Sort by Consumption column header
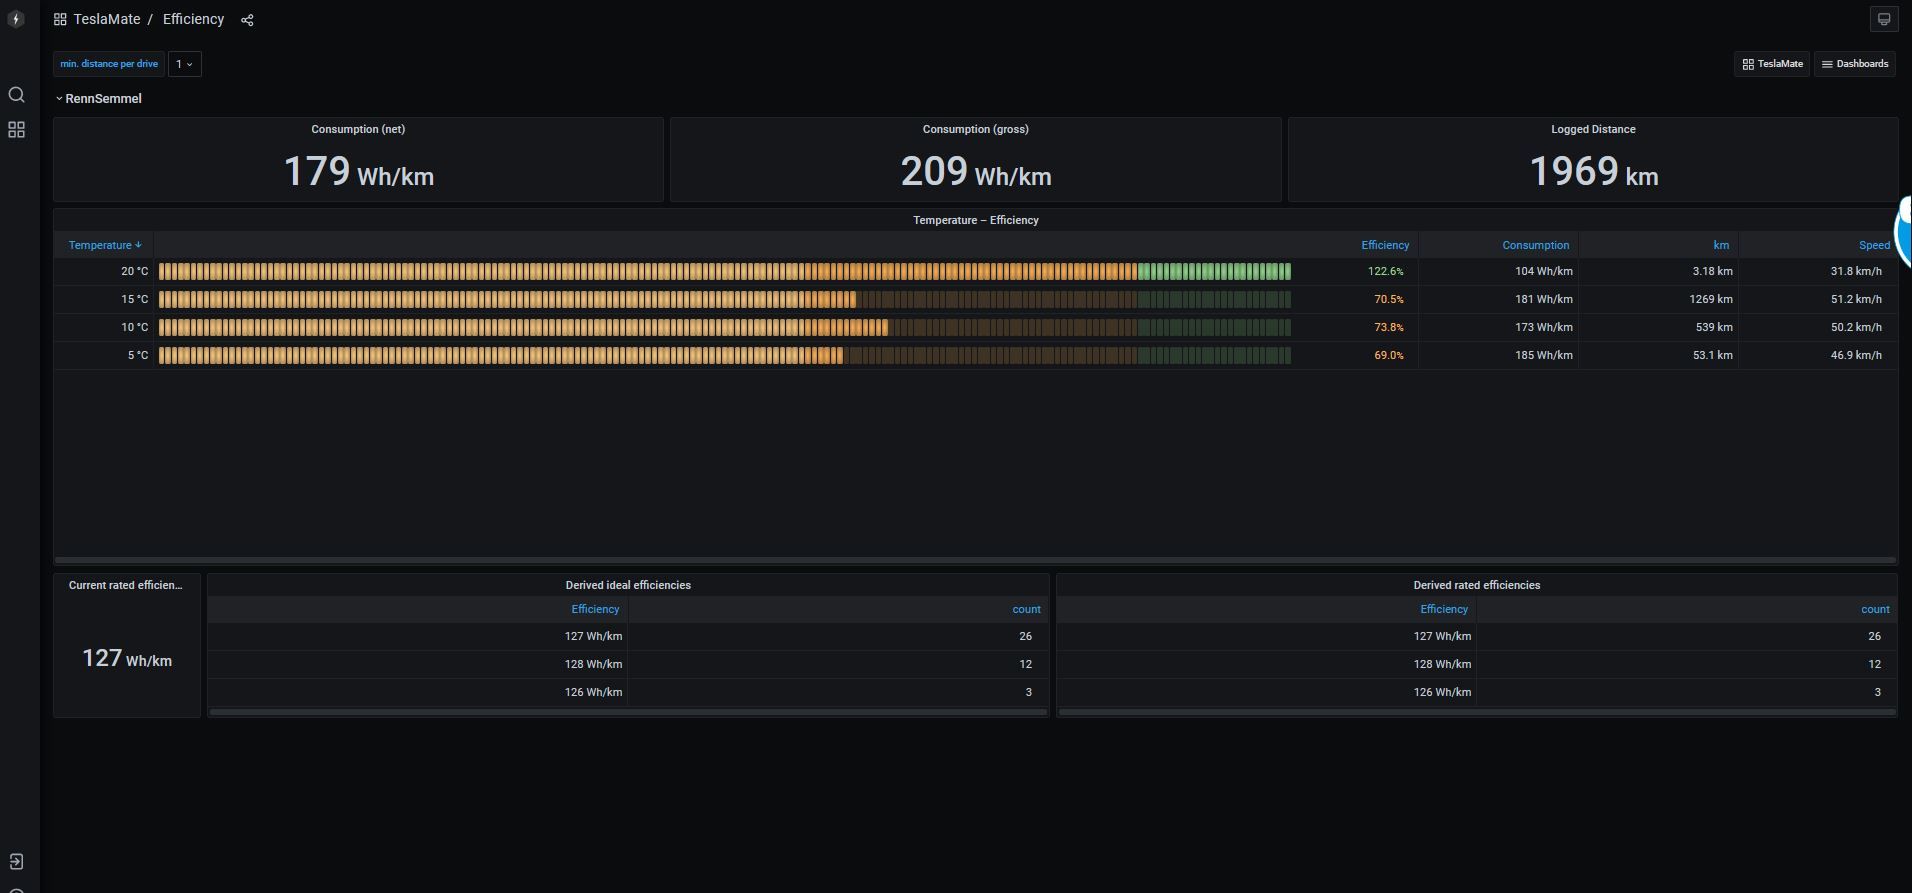 click(1535, 245)
